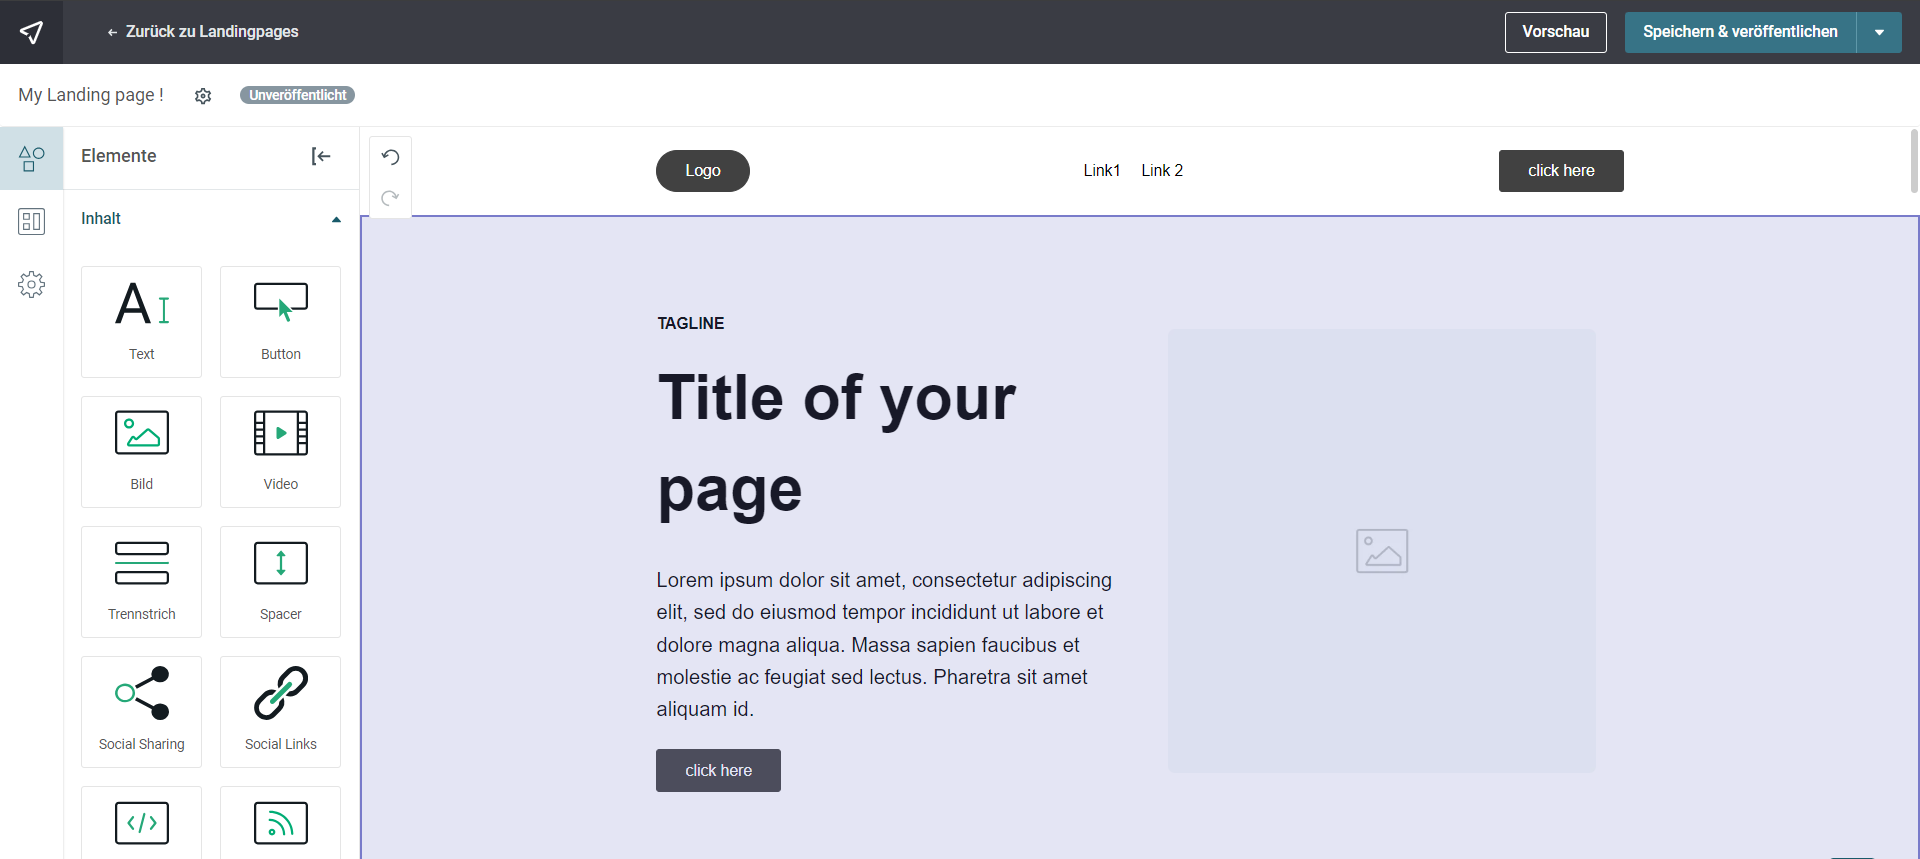Viewport: 1920px width, 859px height.
Task: Choose the Social Sharing element
Action: click(141, 711)
